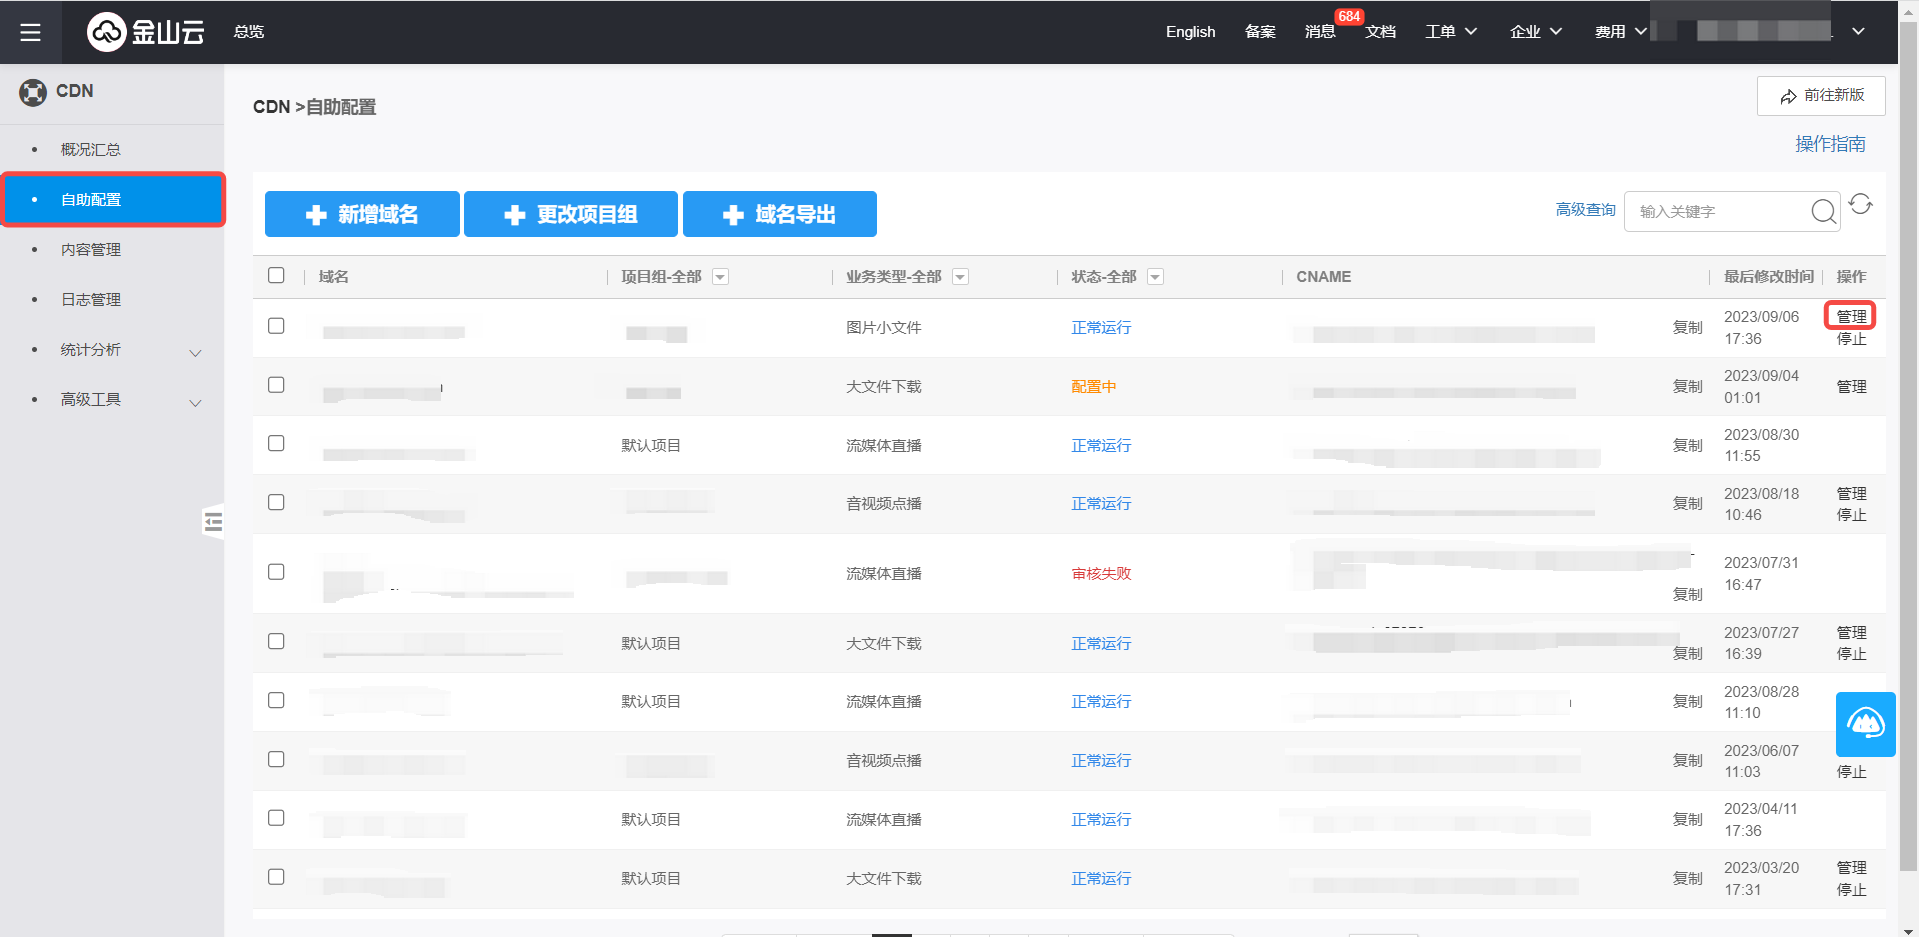Click the search magnifier icon

click(x=1823, y=211)
